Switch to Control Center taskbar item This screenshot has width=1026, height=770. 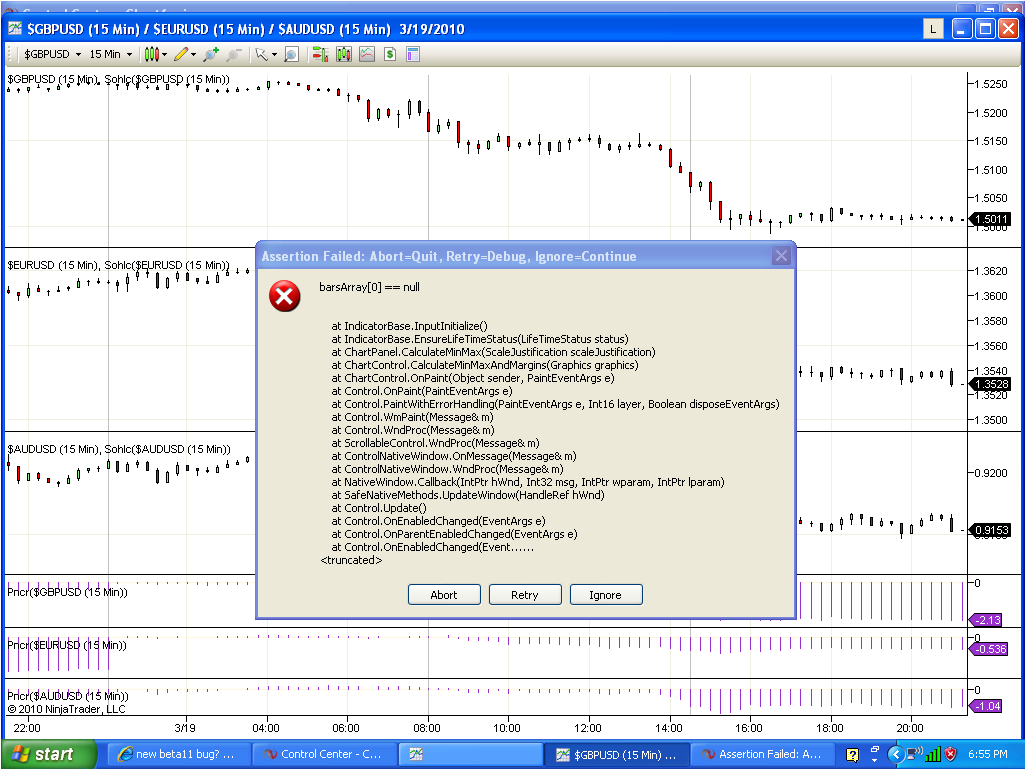pos(325,754)
